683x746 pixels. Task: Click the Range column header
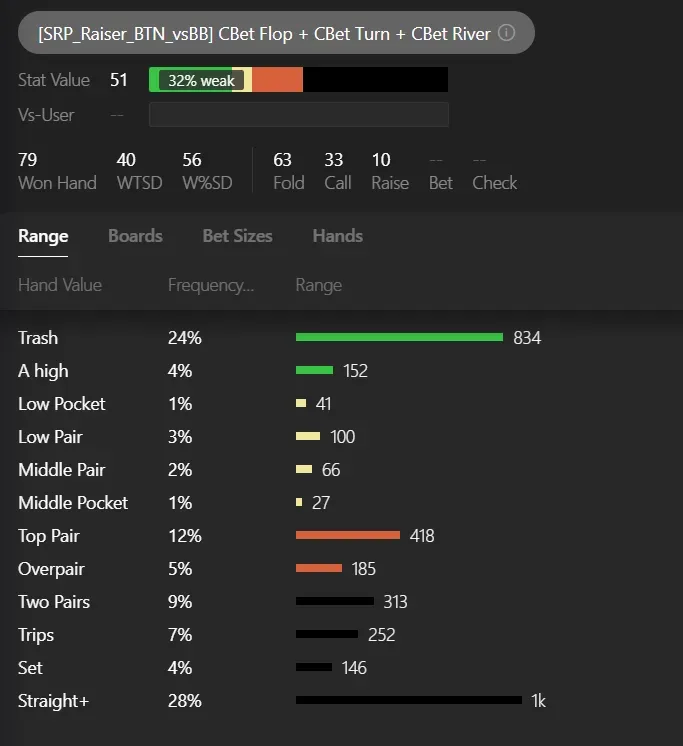point(318,285)
